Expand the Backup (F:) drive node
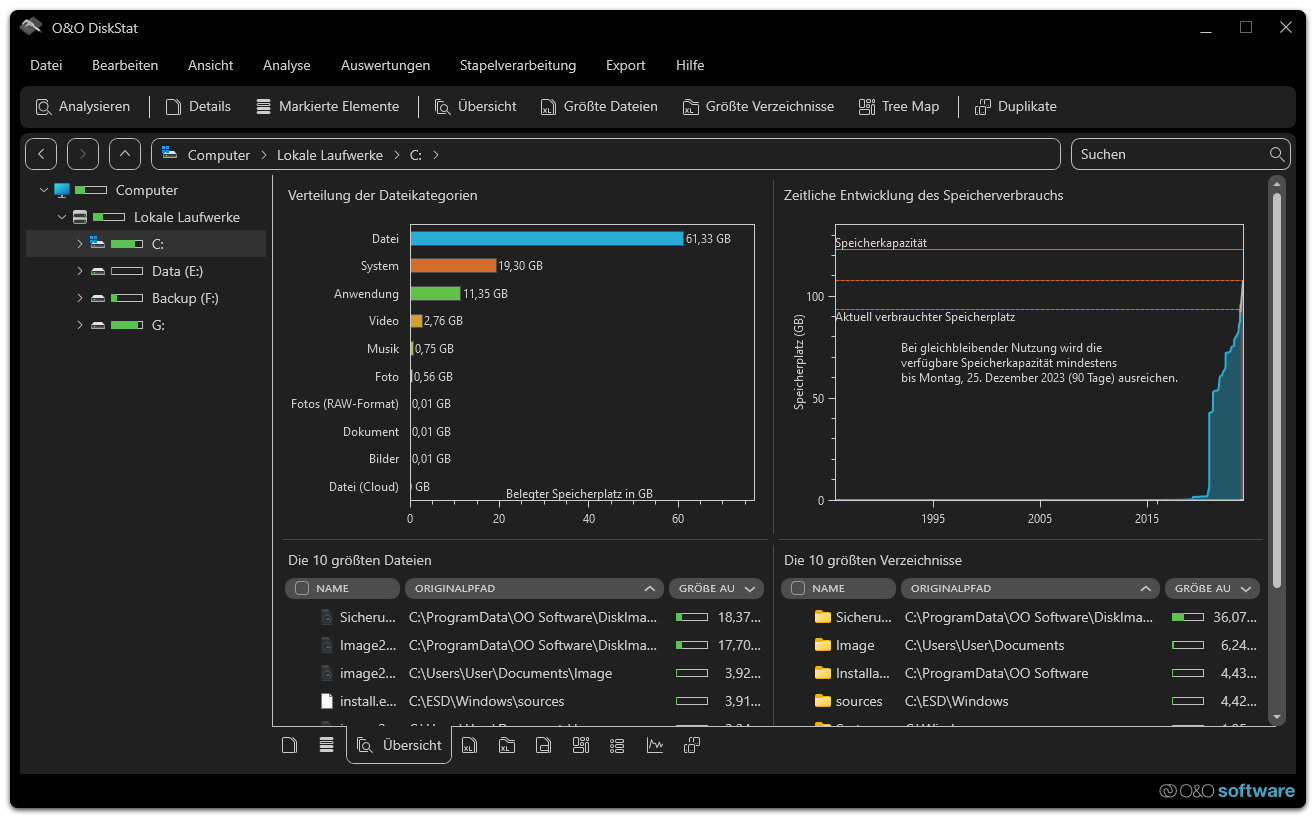The width and height of the screenshot is (1316, 818). coord(79,298)
